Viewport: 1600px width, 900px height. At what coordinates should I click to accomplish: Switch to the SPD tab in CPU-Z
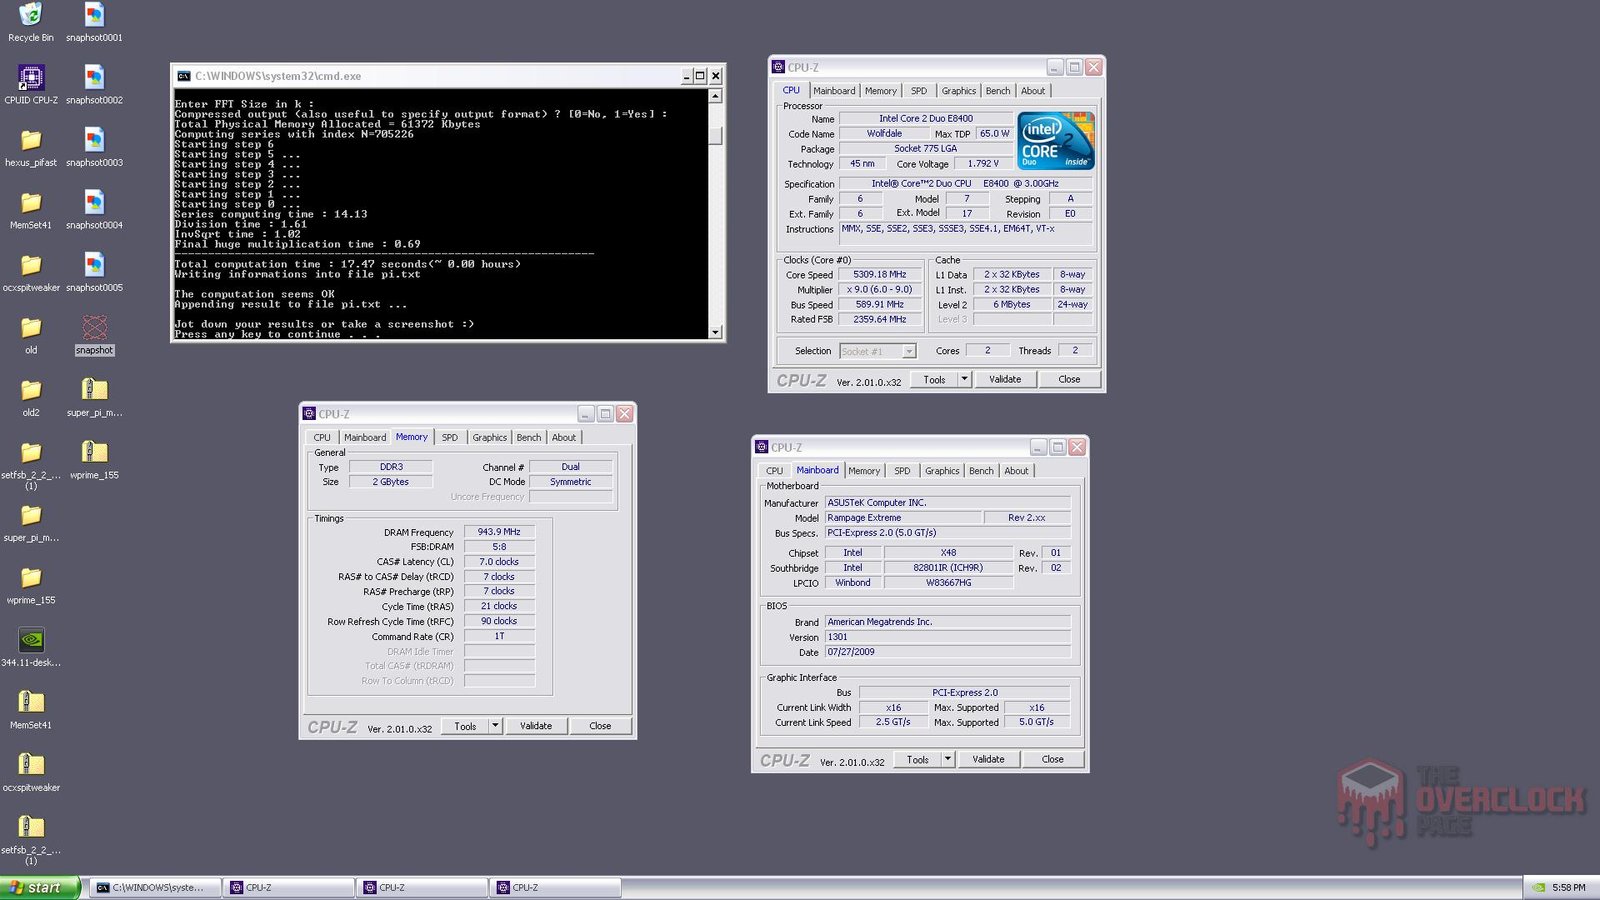(918, 90)
